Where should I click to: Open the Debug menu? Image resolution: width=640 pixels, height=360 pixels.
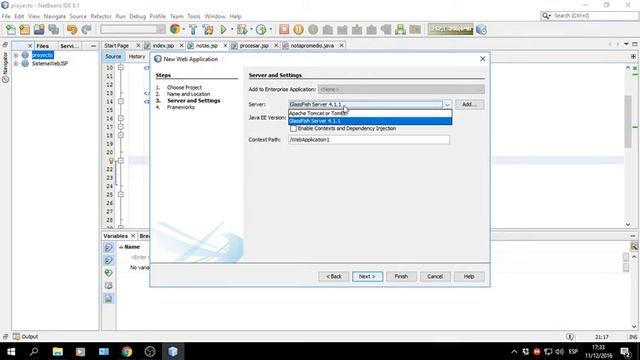pos(138,16)
